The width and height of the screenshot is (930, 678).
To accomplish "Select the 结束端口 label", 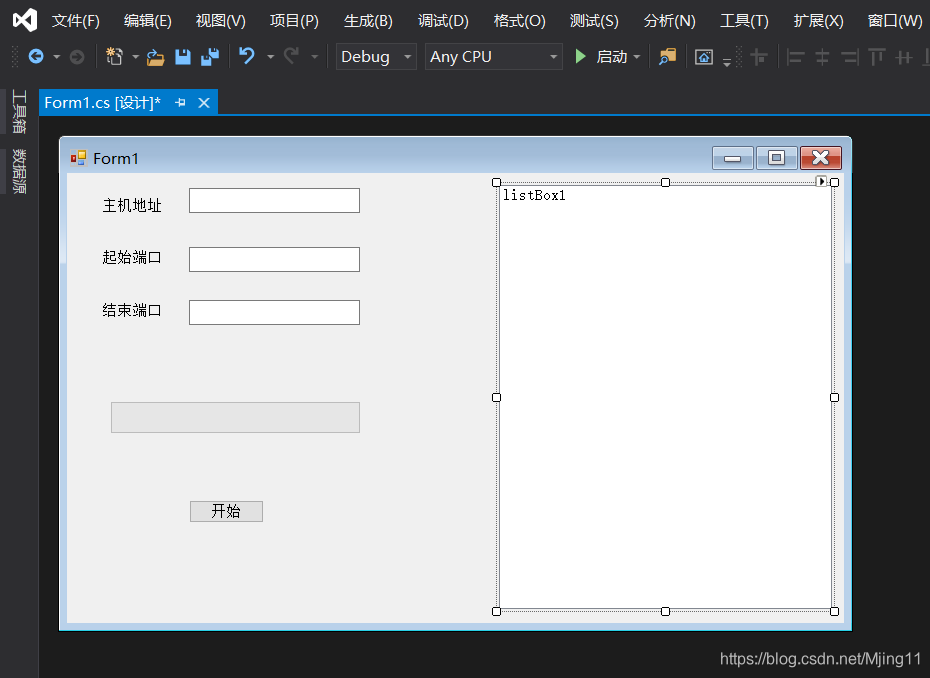I will pos(132,310).
